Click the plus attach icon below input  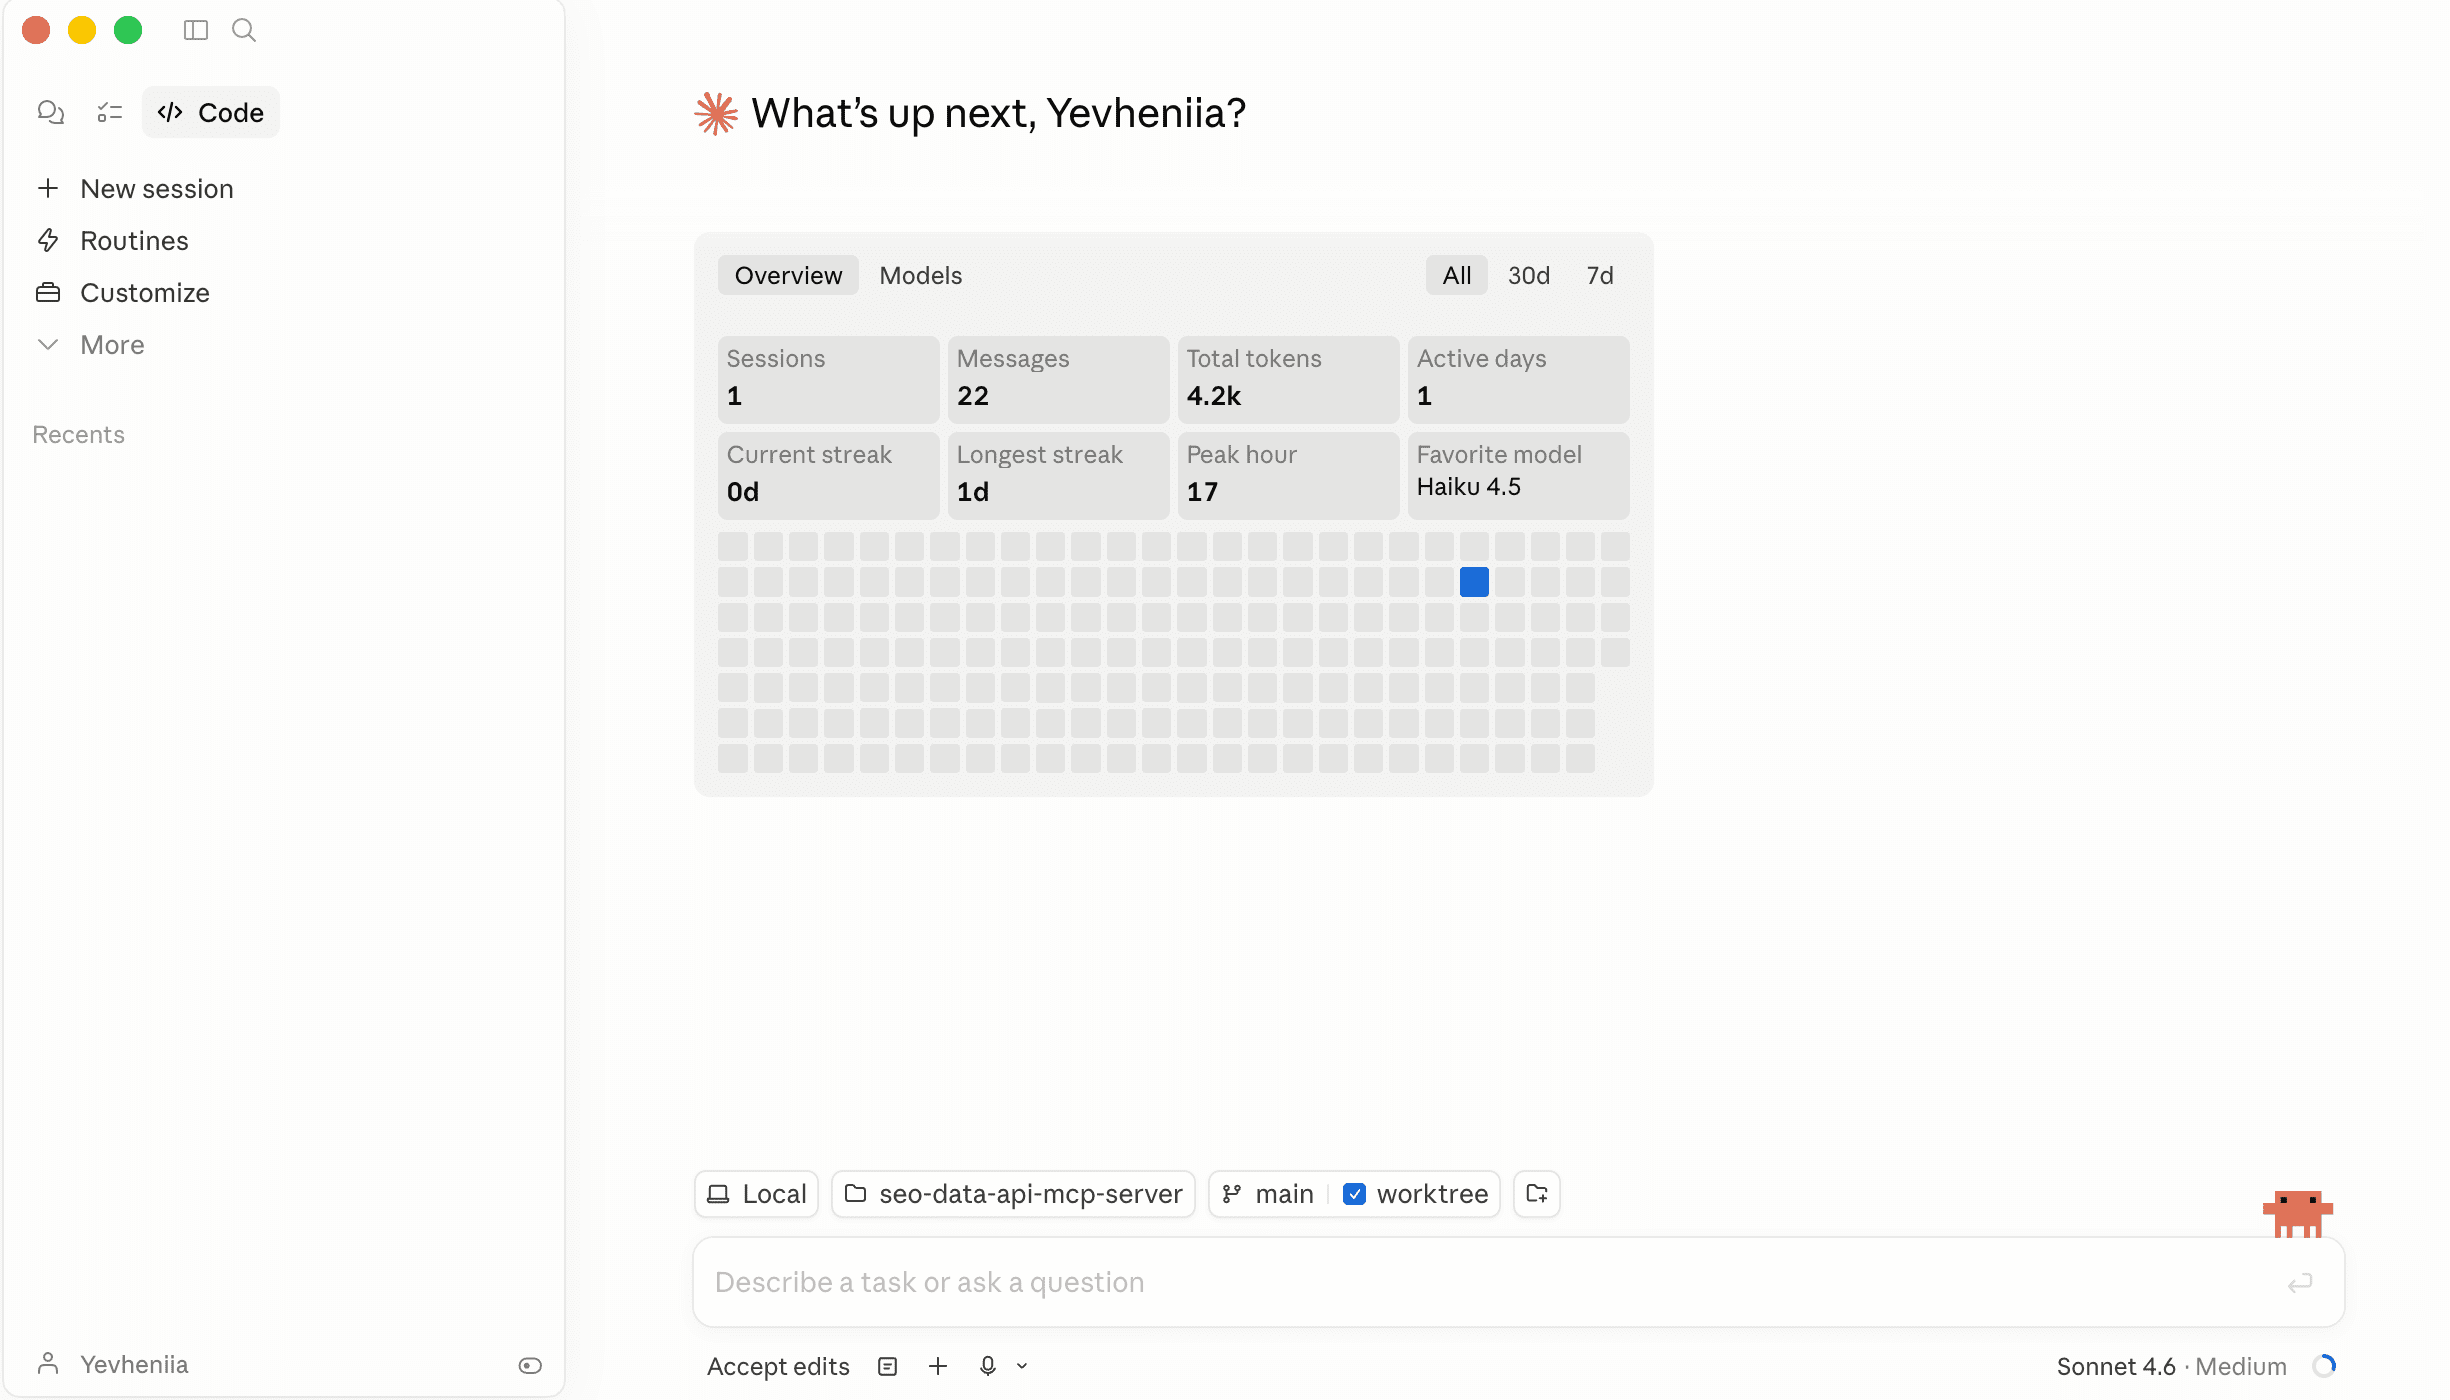pos(938,1366)
